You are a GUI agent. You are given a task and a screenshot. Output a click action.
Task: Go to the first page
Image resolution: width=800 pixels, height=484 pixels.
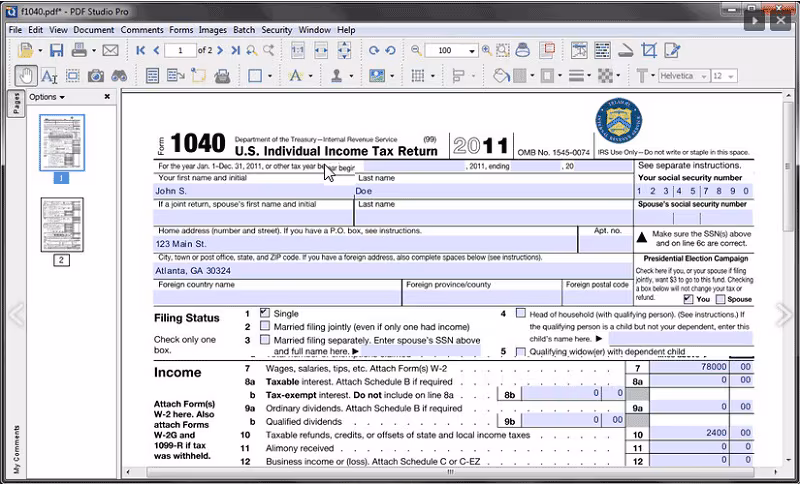[x=140, y=50]
